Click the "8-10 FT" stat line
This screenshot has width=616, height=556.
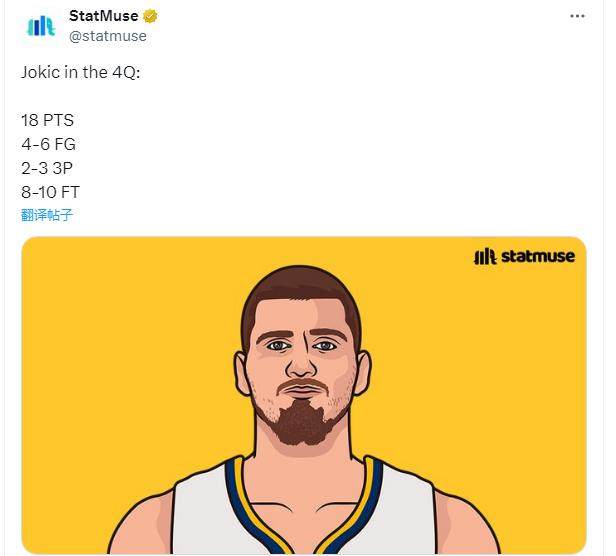click(51, 190)
